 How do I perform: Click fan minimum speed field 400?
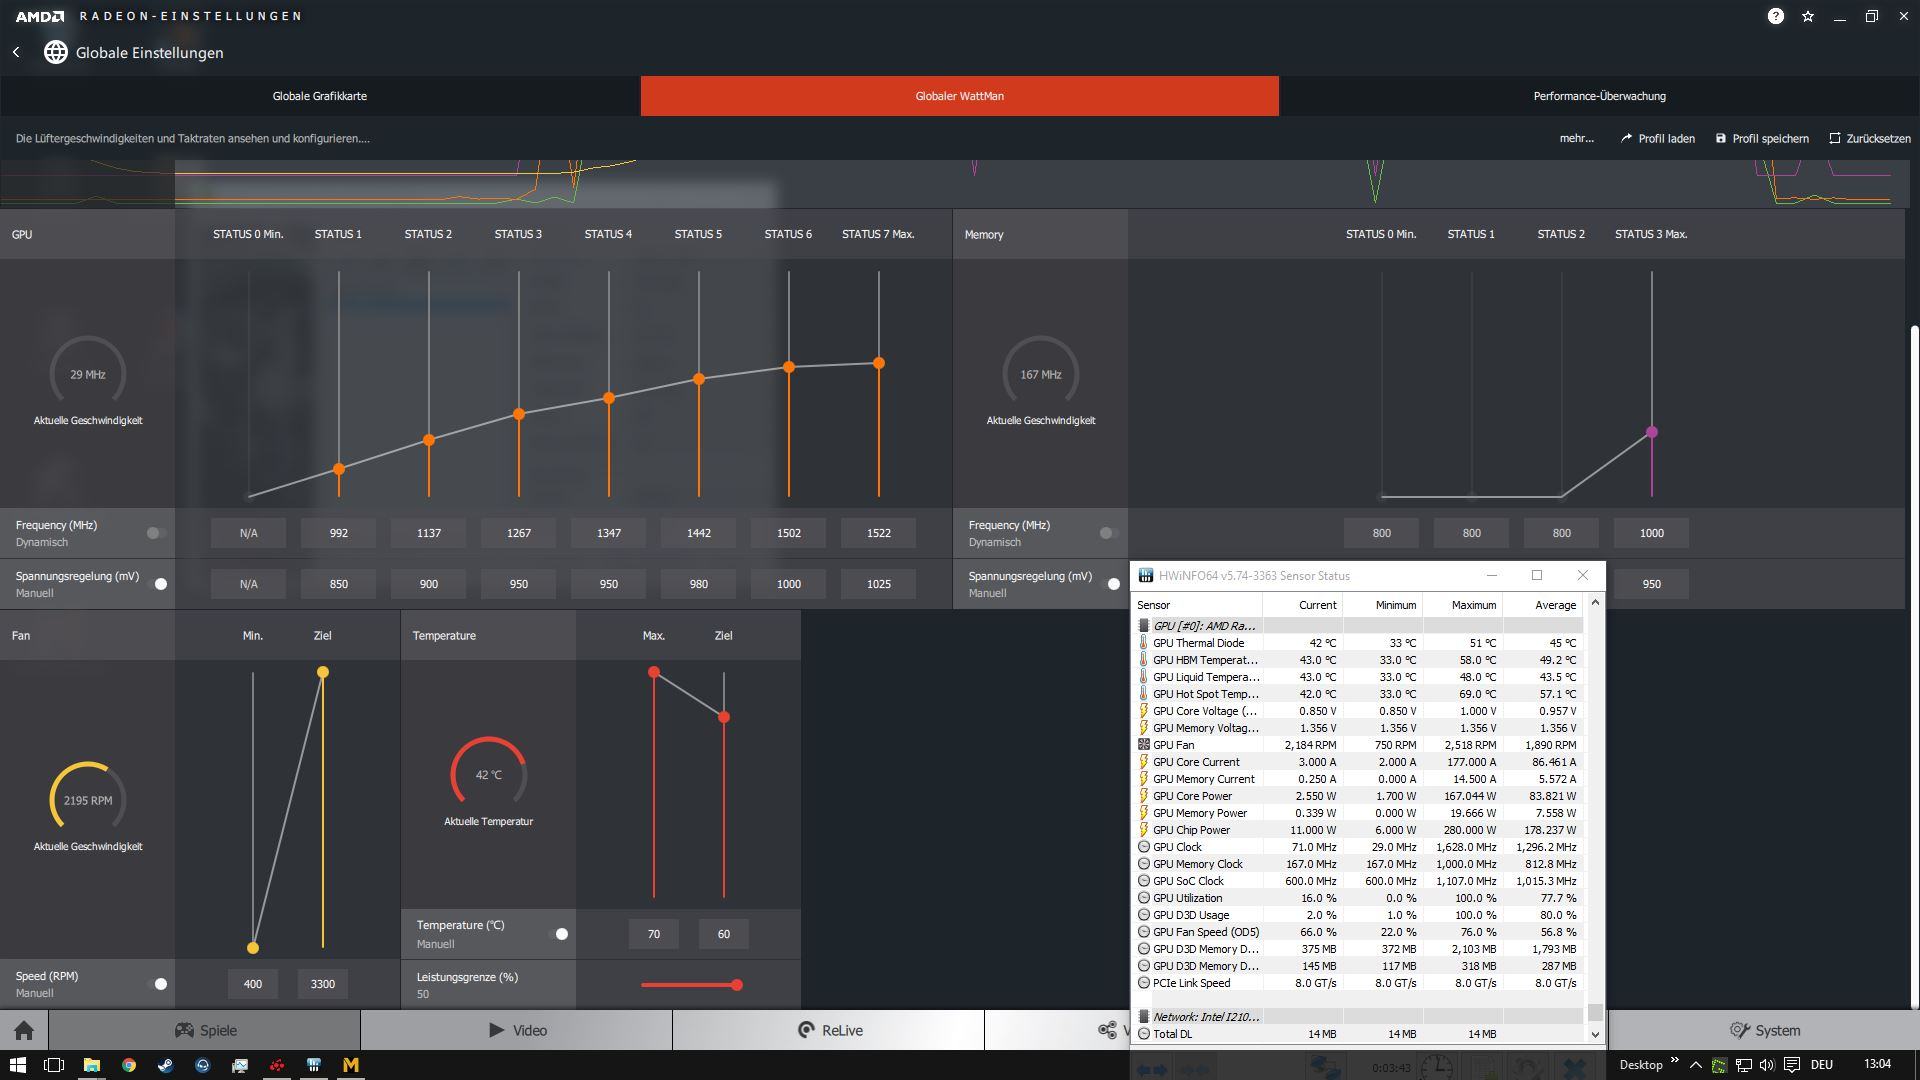[253, 984]
